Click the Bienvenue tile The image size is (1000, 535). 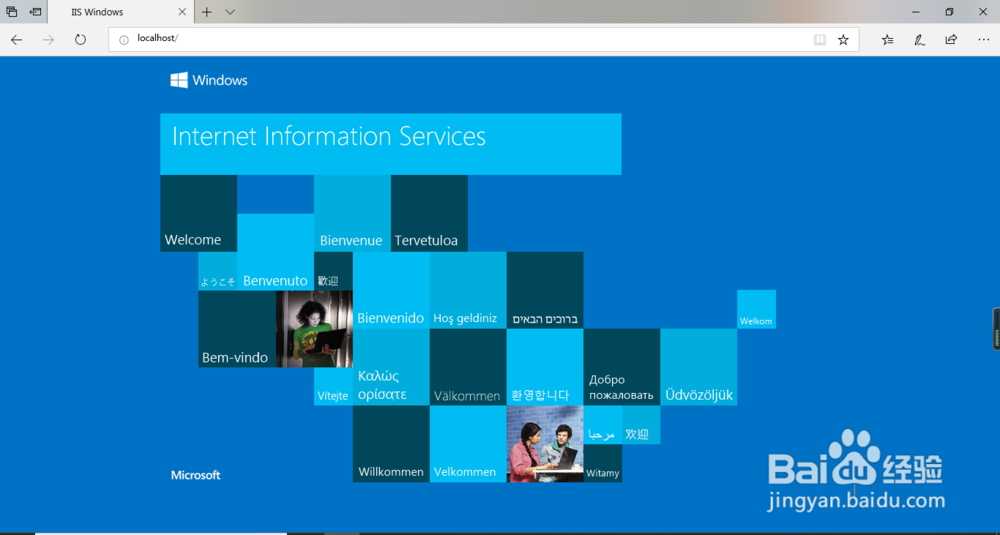click(352, 213)
